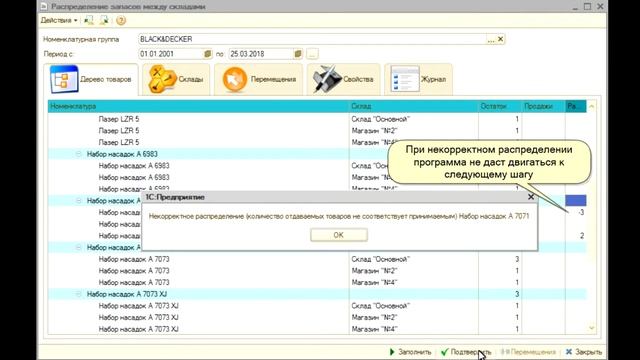Image resolution: width=640 pixels, height=360 pixels.
Task: Switch to the Свойства tab
Action: 344,79
